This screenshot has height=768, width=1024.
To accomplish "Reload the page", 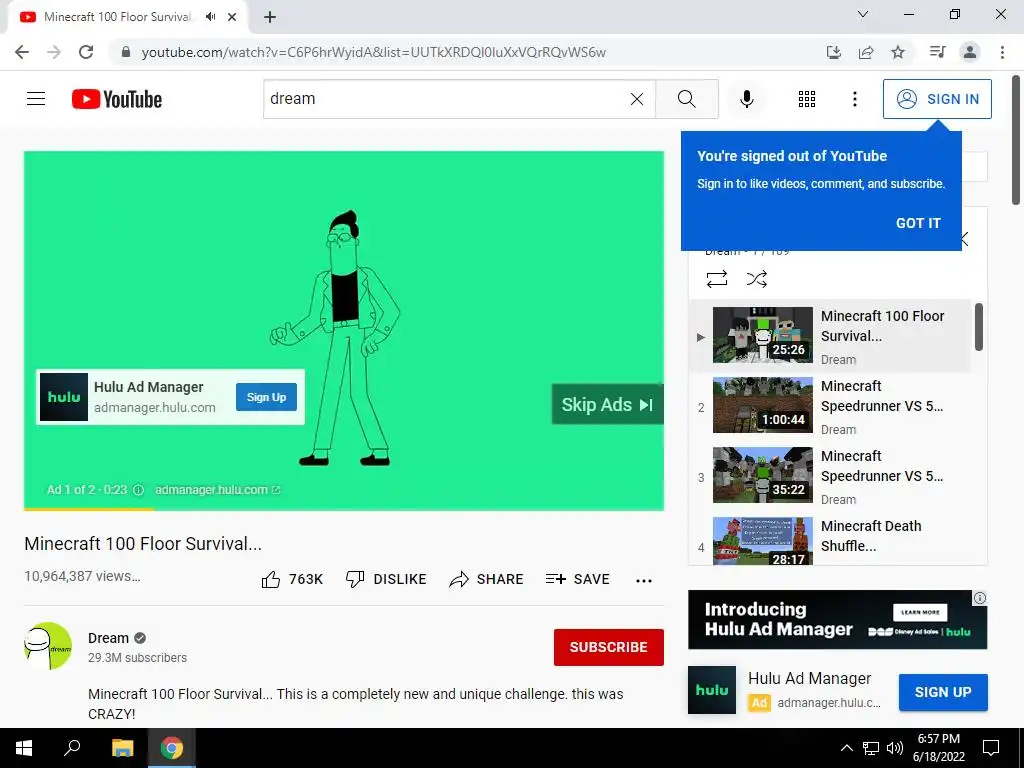I will (x=86, y=52).
